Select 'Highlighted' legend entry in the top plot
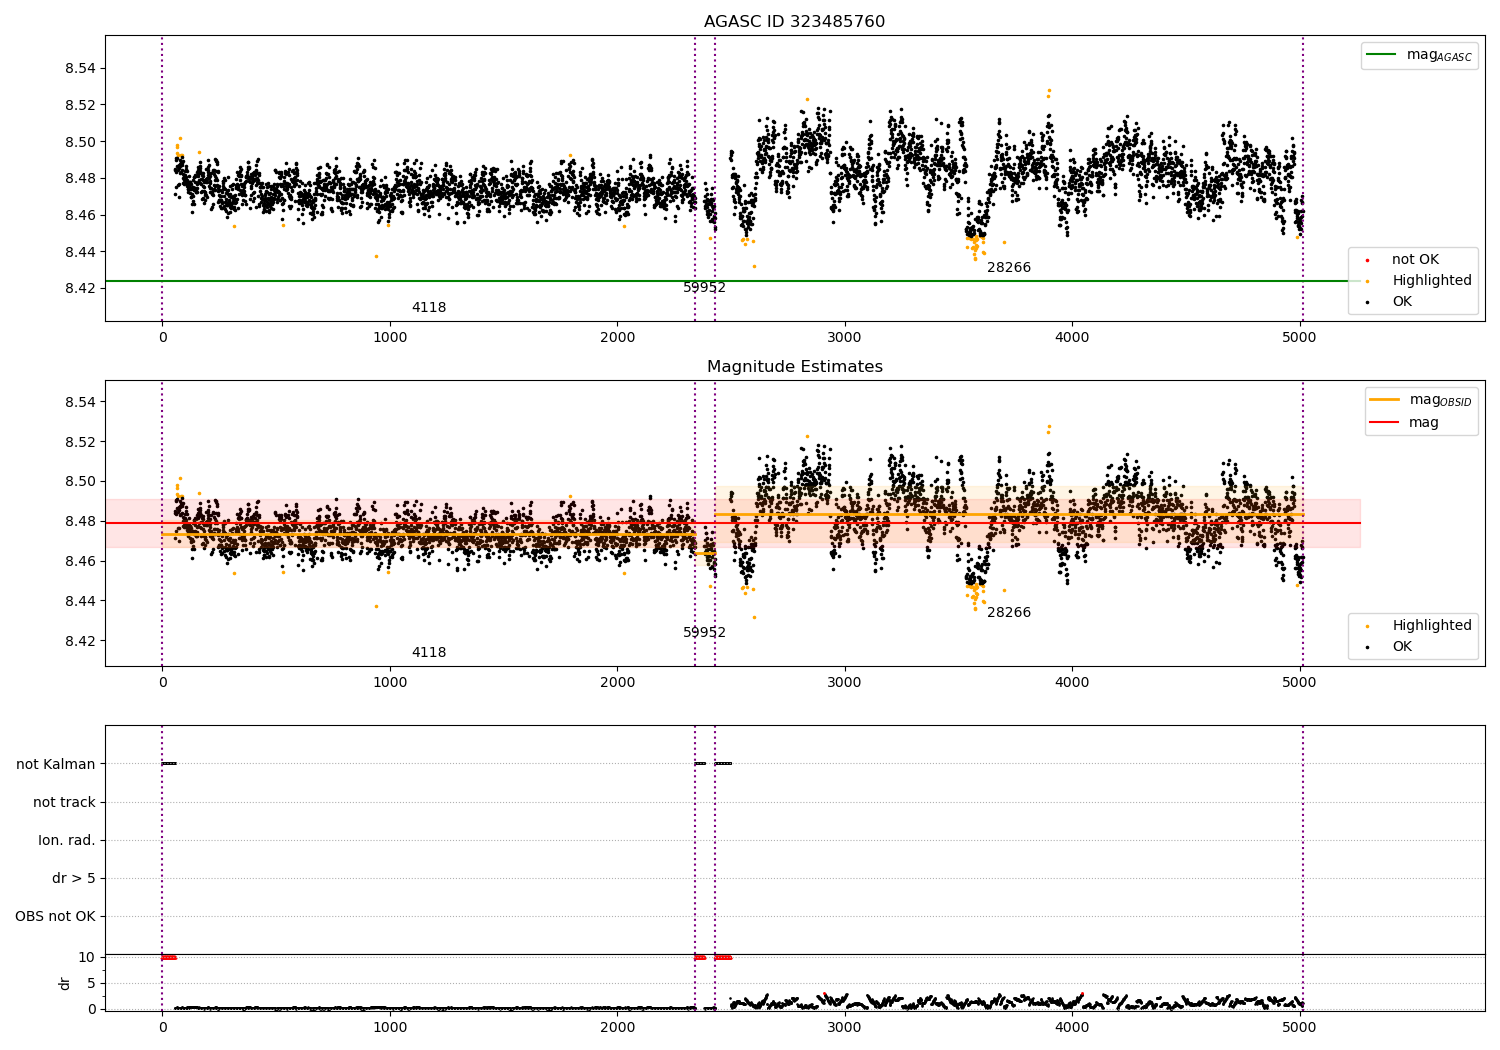Viewport: 1500px width, 1050px height. (1432, 281)
